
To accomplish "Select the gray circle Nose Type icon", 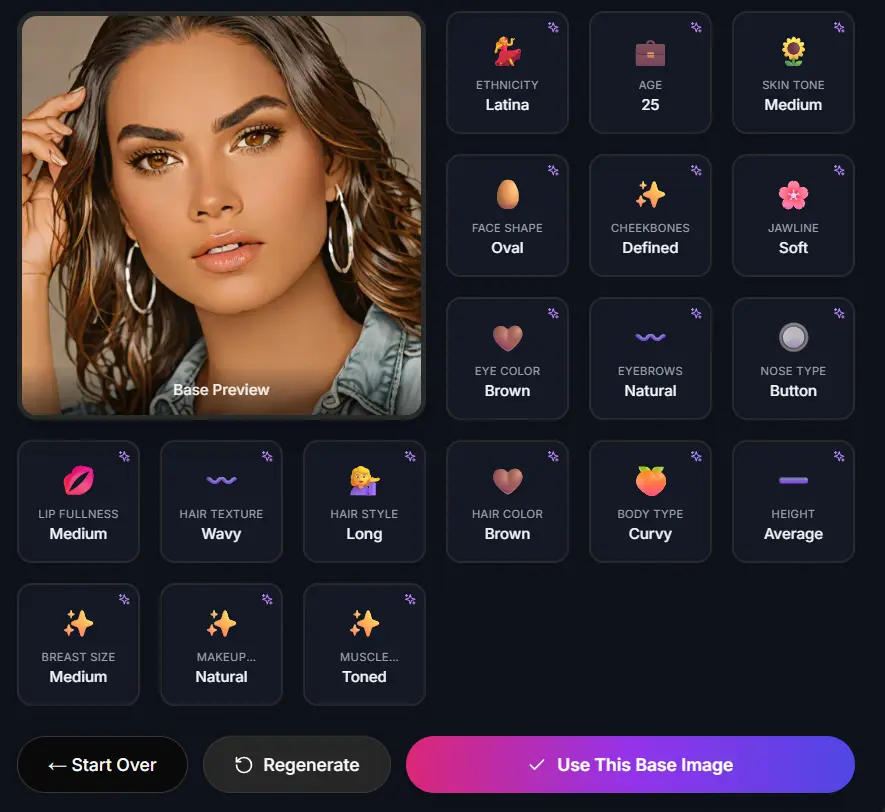I will [793, 337].
